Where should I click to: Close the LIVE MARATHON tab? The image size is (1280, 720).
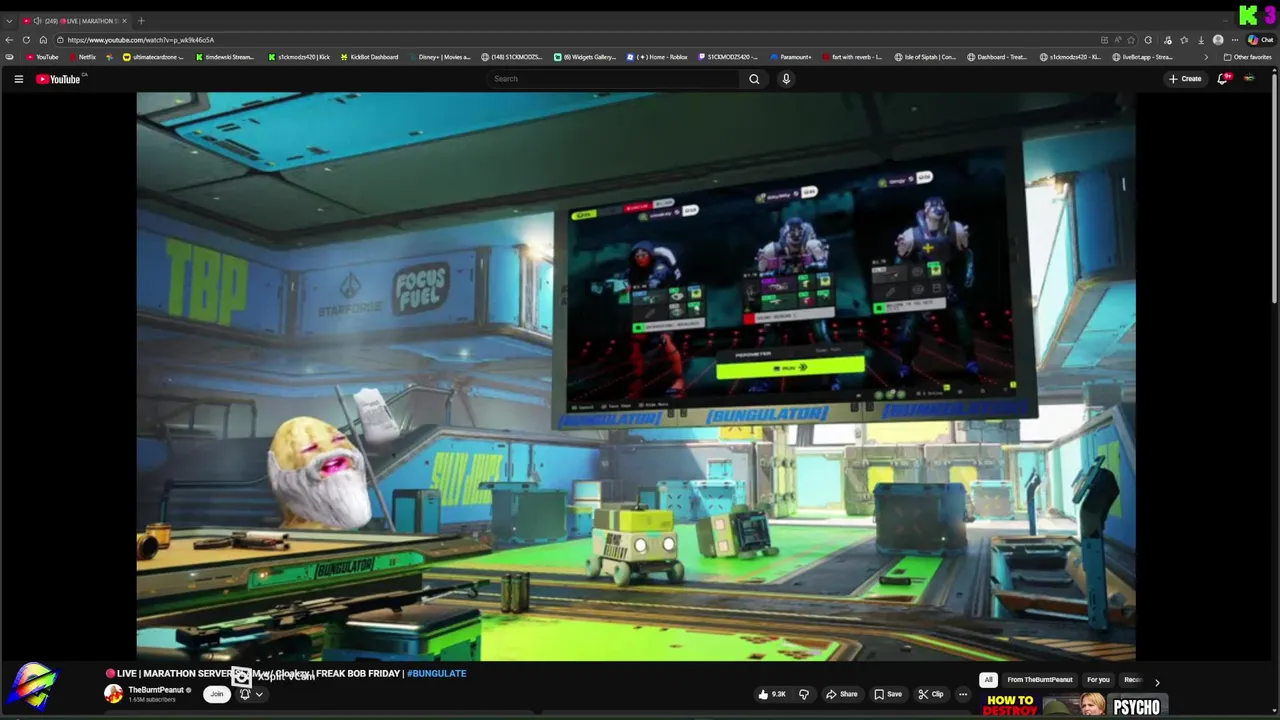tap(125, 21)
